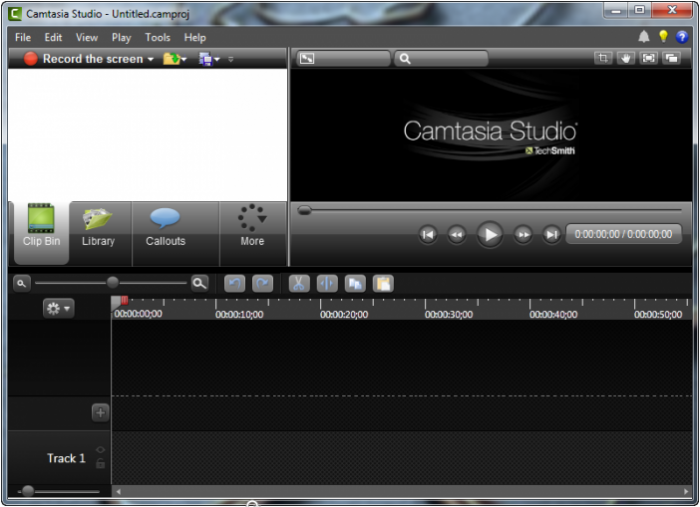
Task: Click the Copy icon on timeline toolbar
Action: pyautogui.click(x=355, y=283)
